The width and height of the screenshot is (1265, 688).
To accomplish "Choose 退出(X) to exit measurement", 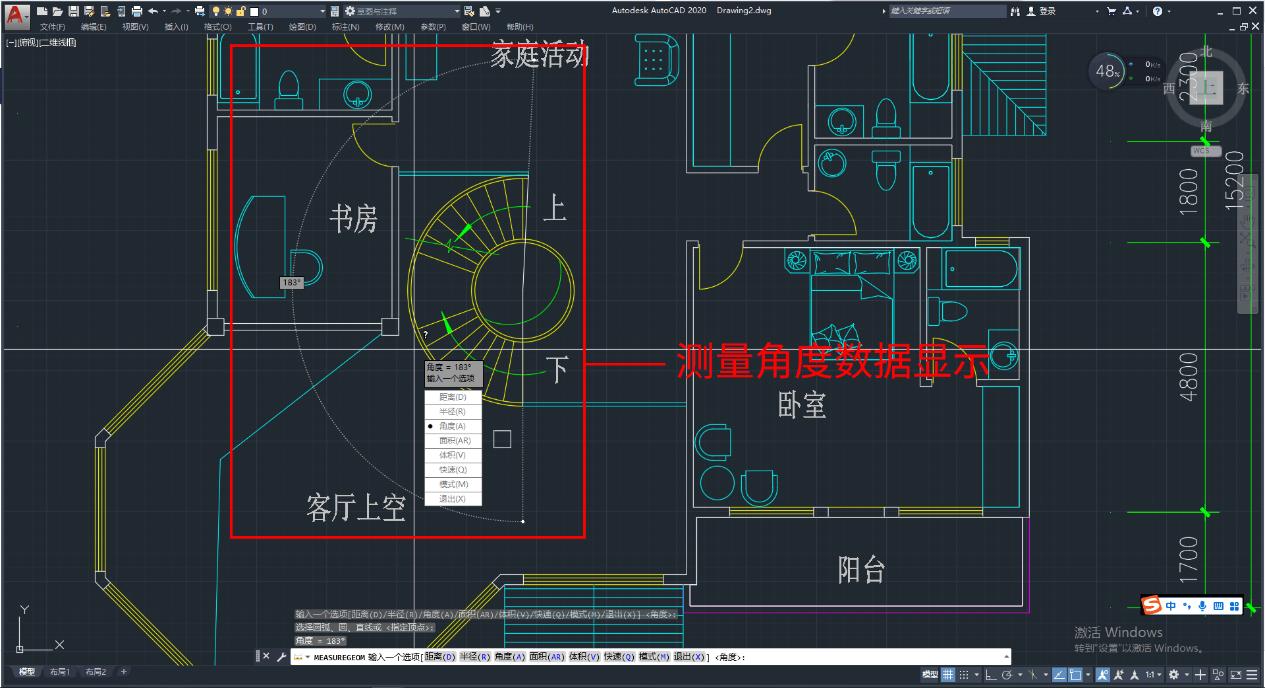I will pyautogui.click(x=453, y=498).
